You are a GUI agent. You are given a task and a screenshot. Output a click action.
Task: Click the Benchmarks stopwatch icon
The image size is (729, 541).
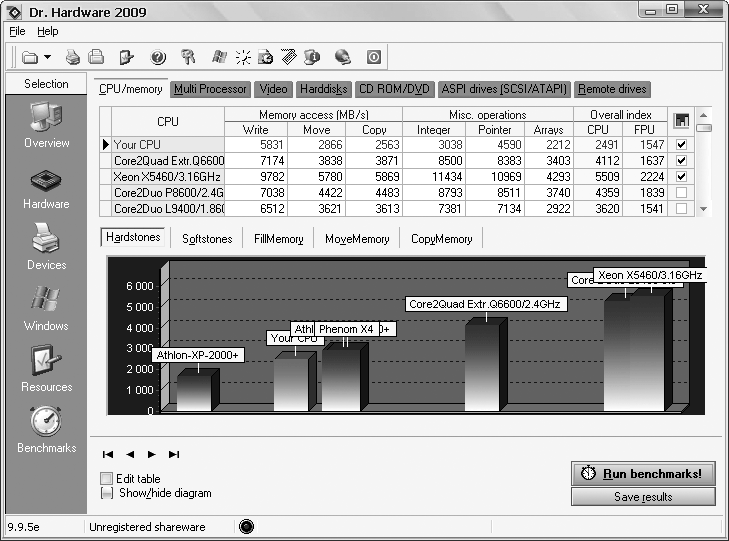47,430
